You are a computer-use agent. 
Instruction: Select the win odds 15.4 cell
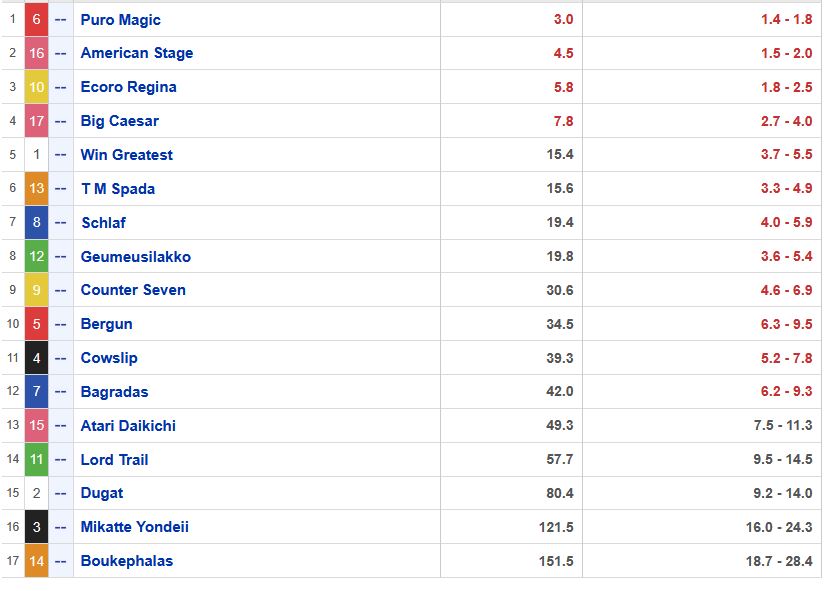pyautogui.click(x=511, y=155)
